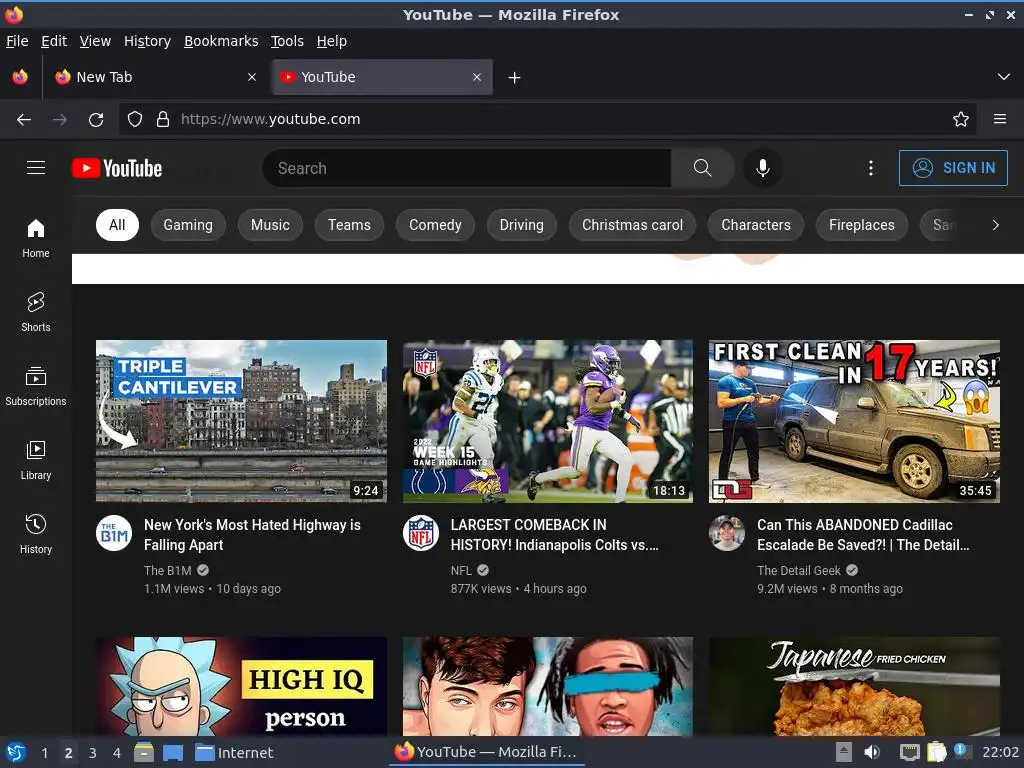Bookmark this page with star icon

click(961, 120)
